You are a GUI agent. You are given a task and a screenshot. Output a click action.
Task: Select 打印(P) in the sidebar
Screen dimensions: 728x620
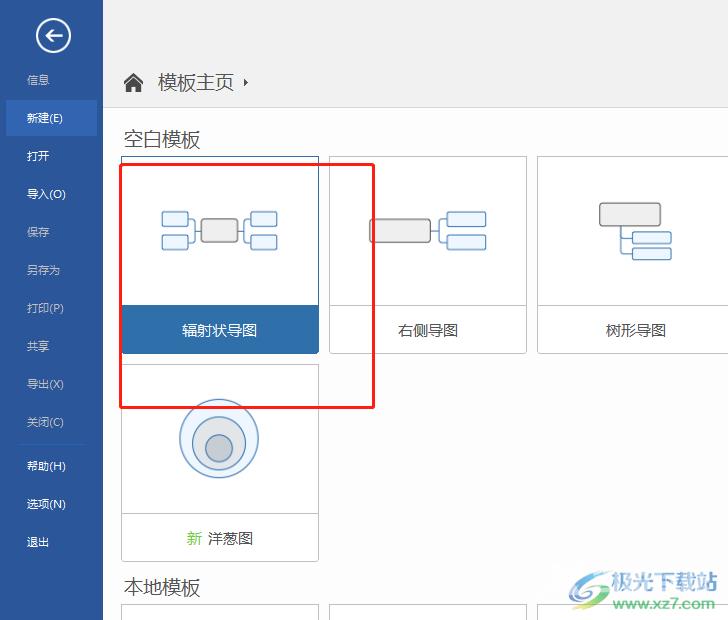click(x=45, y=308)
